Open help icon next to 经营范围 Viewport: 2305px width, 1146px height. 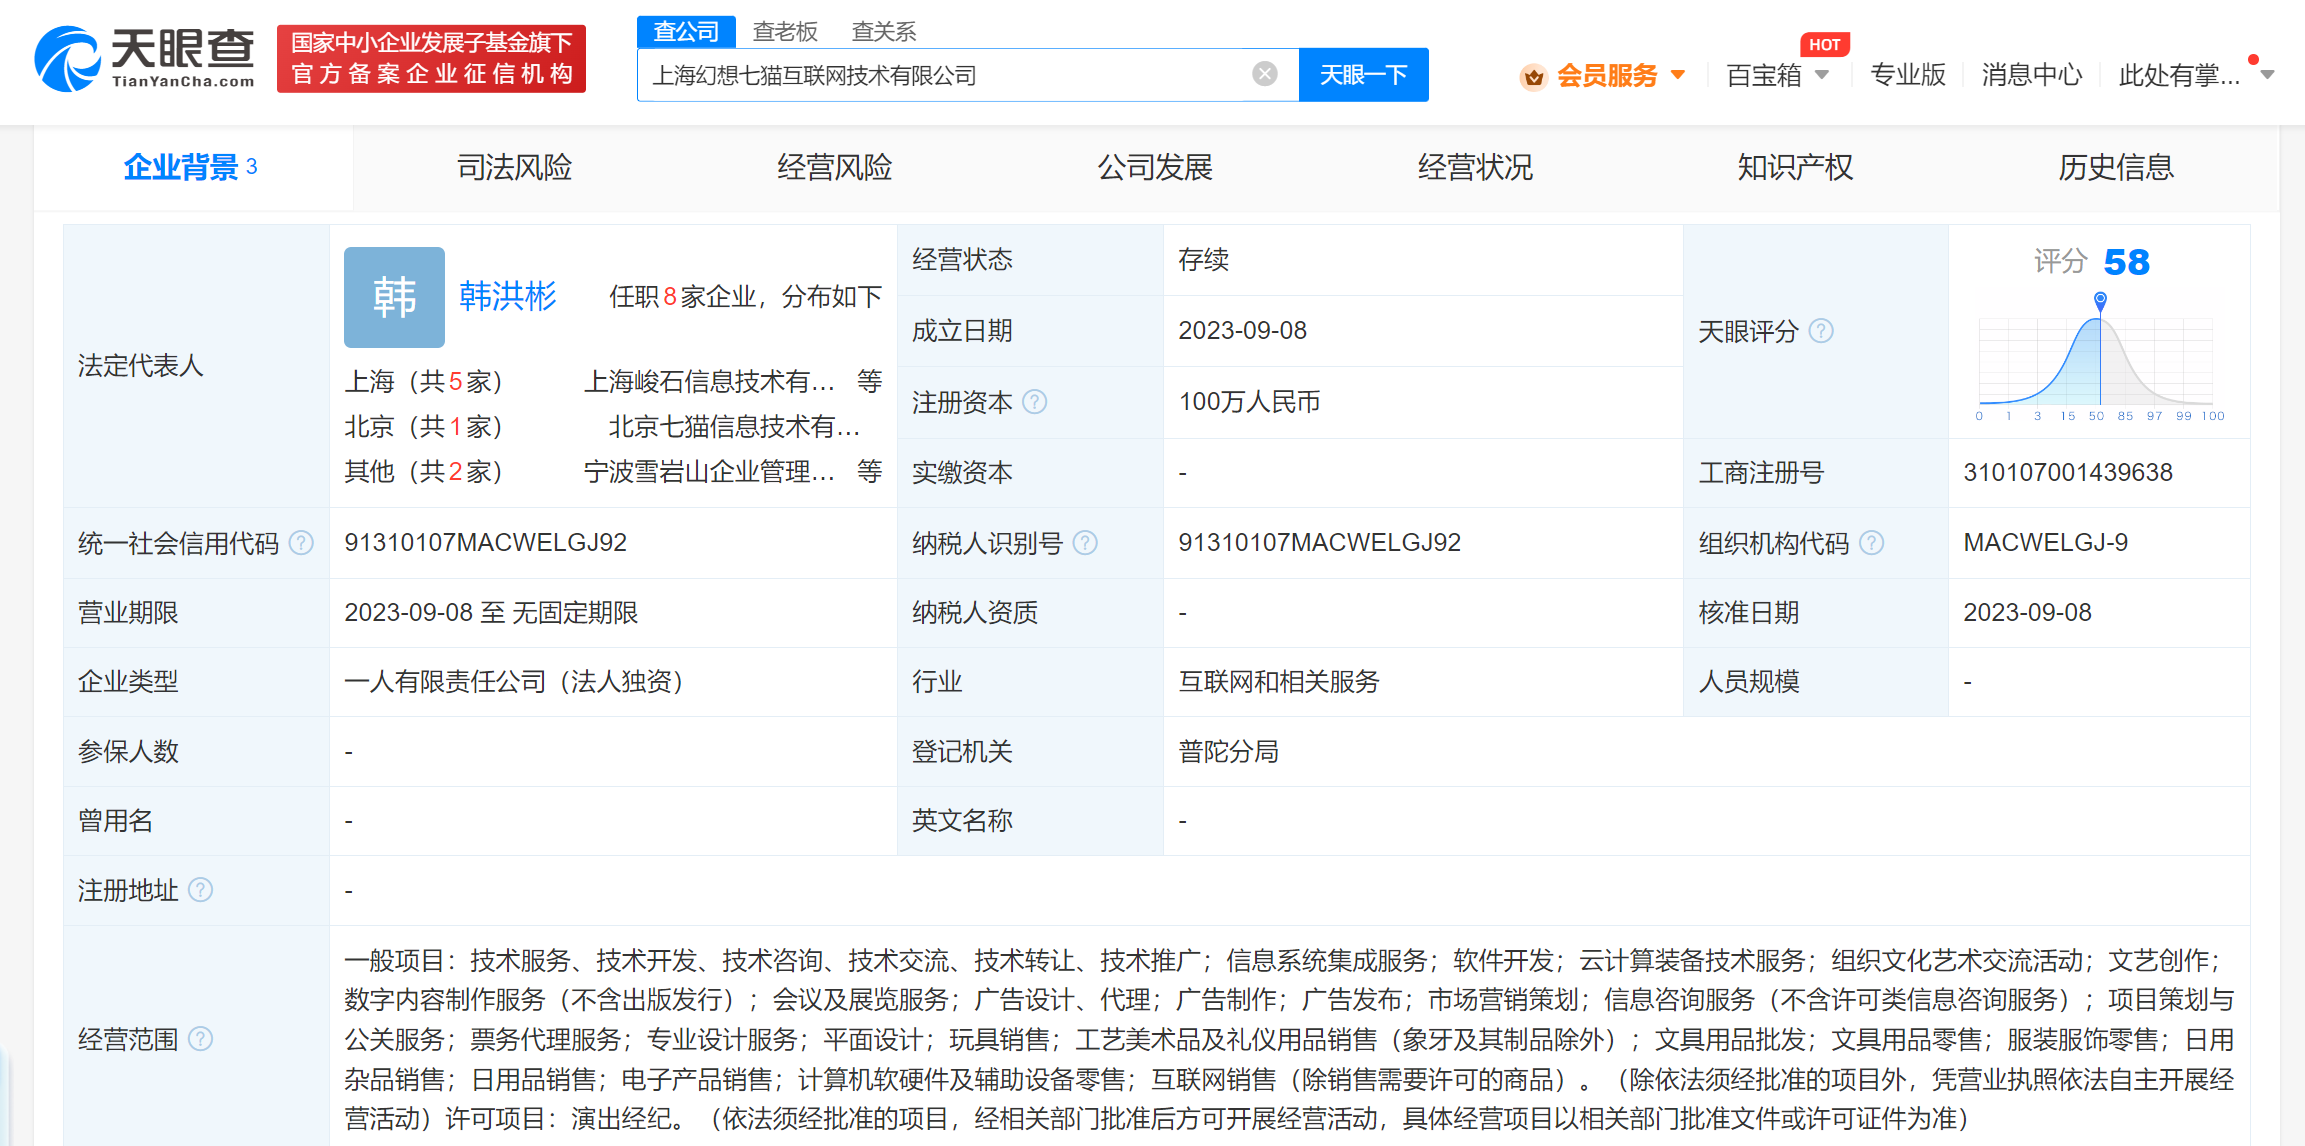(x=200, y=1039)
